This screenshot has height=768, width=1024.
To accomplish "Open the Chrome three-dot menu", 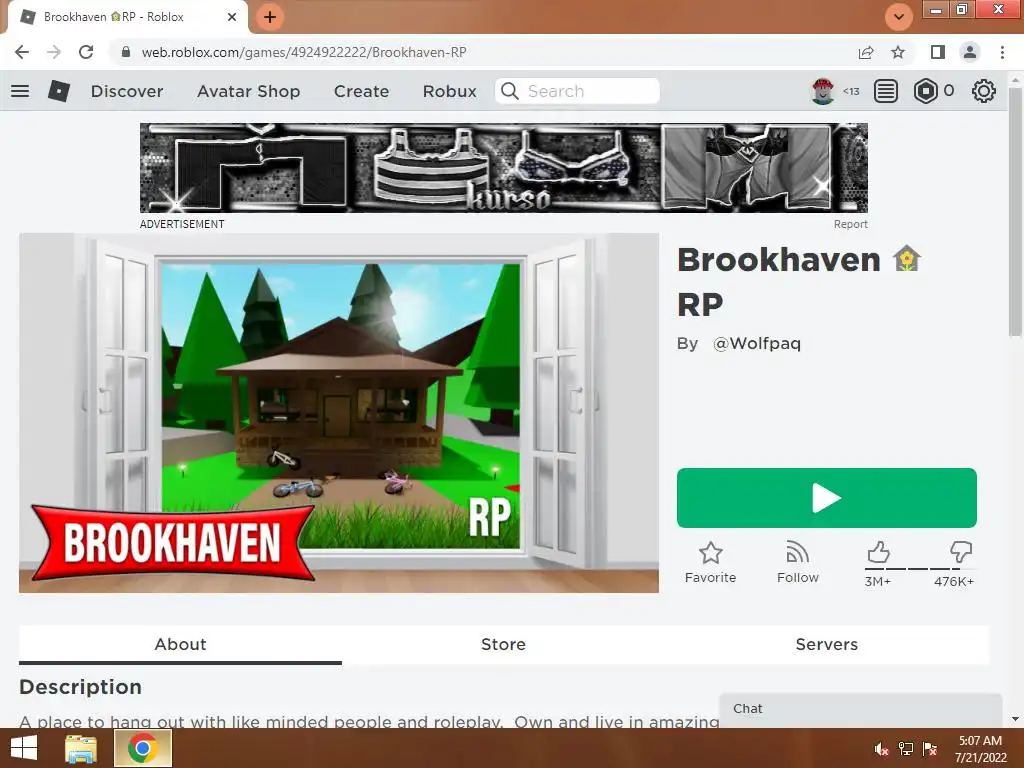I will point(1002,52).
